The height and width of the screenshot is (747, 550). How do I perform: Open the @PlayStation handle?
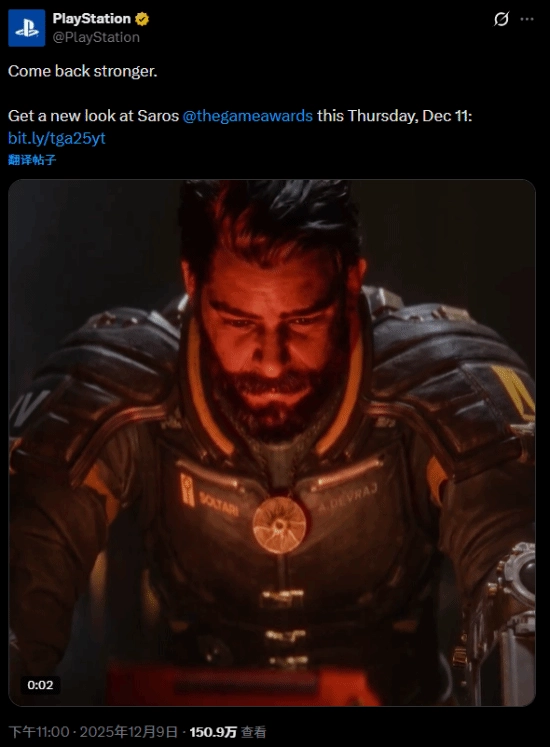point(96,37)
